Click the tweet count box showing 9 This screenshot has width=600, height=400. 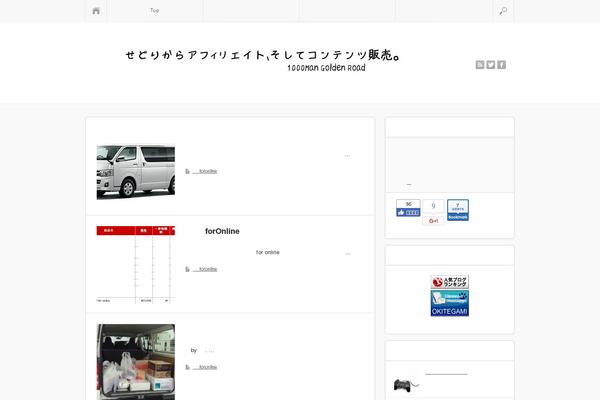[434, 206]
